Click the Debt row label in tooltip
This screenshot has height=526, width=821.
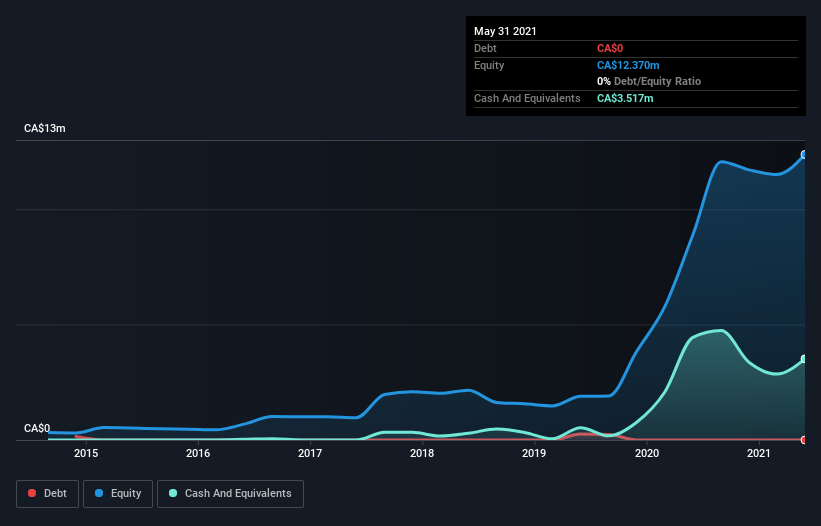(485, 49)
